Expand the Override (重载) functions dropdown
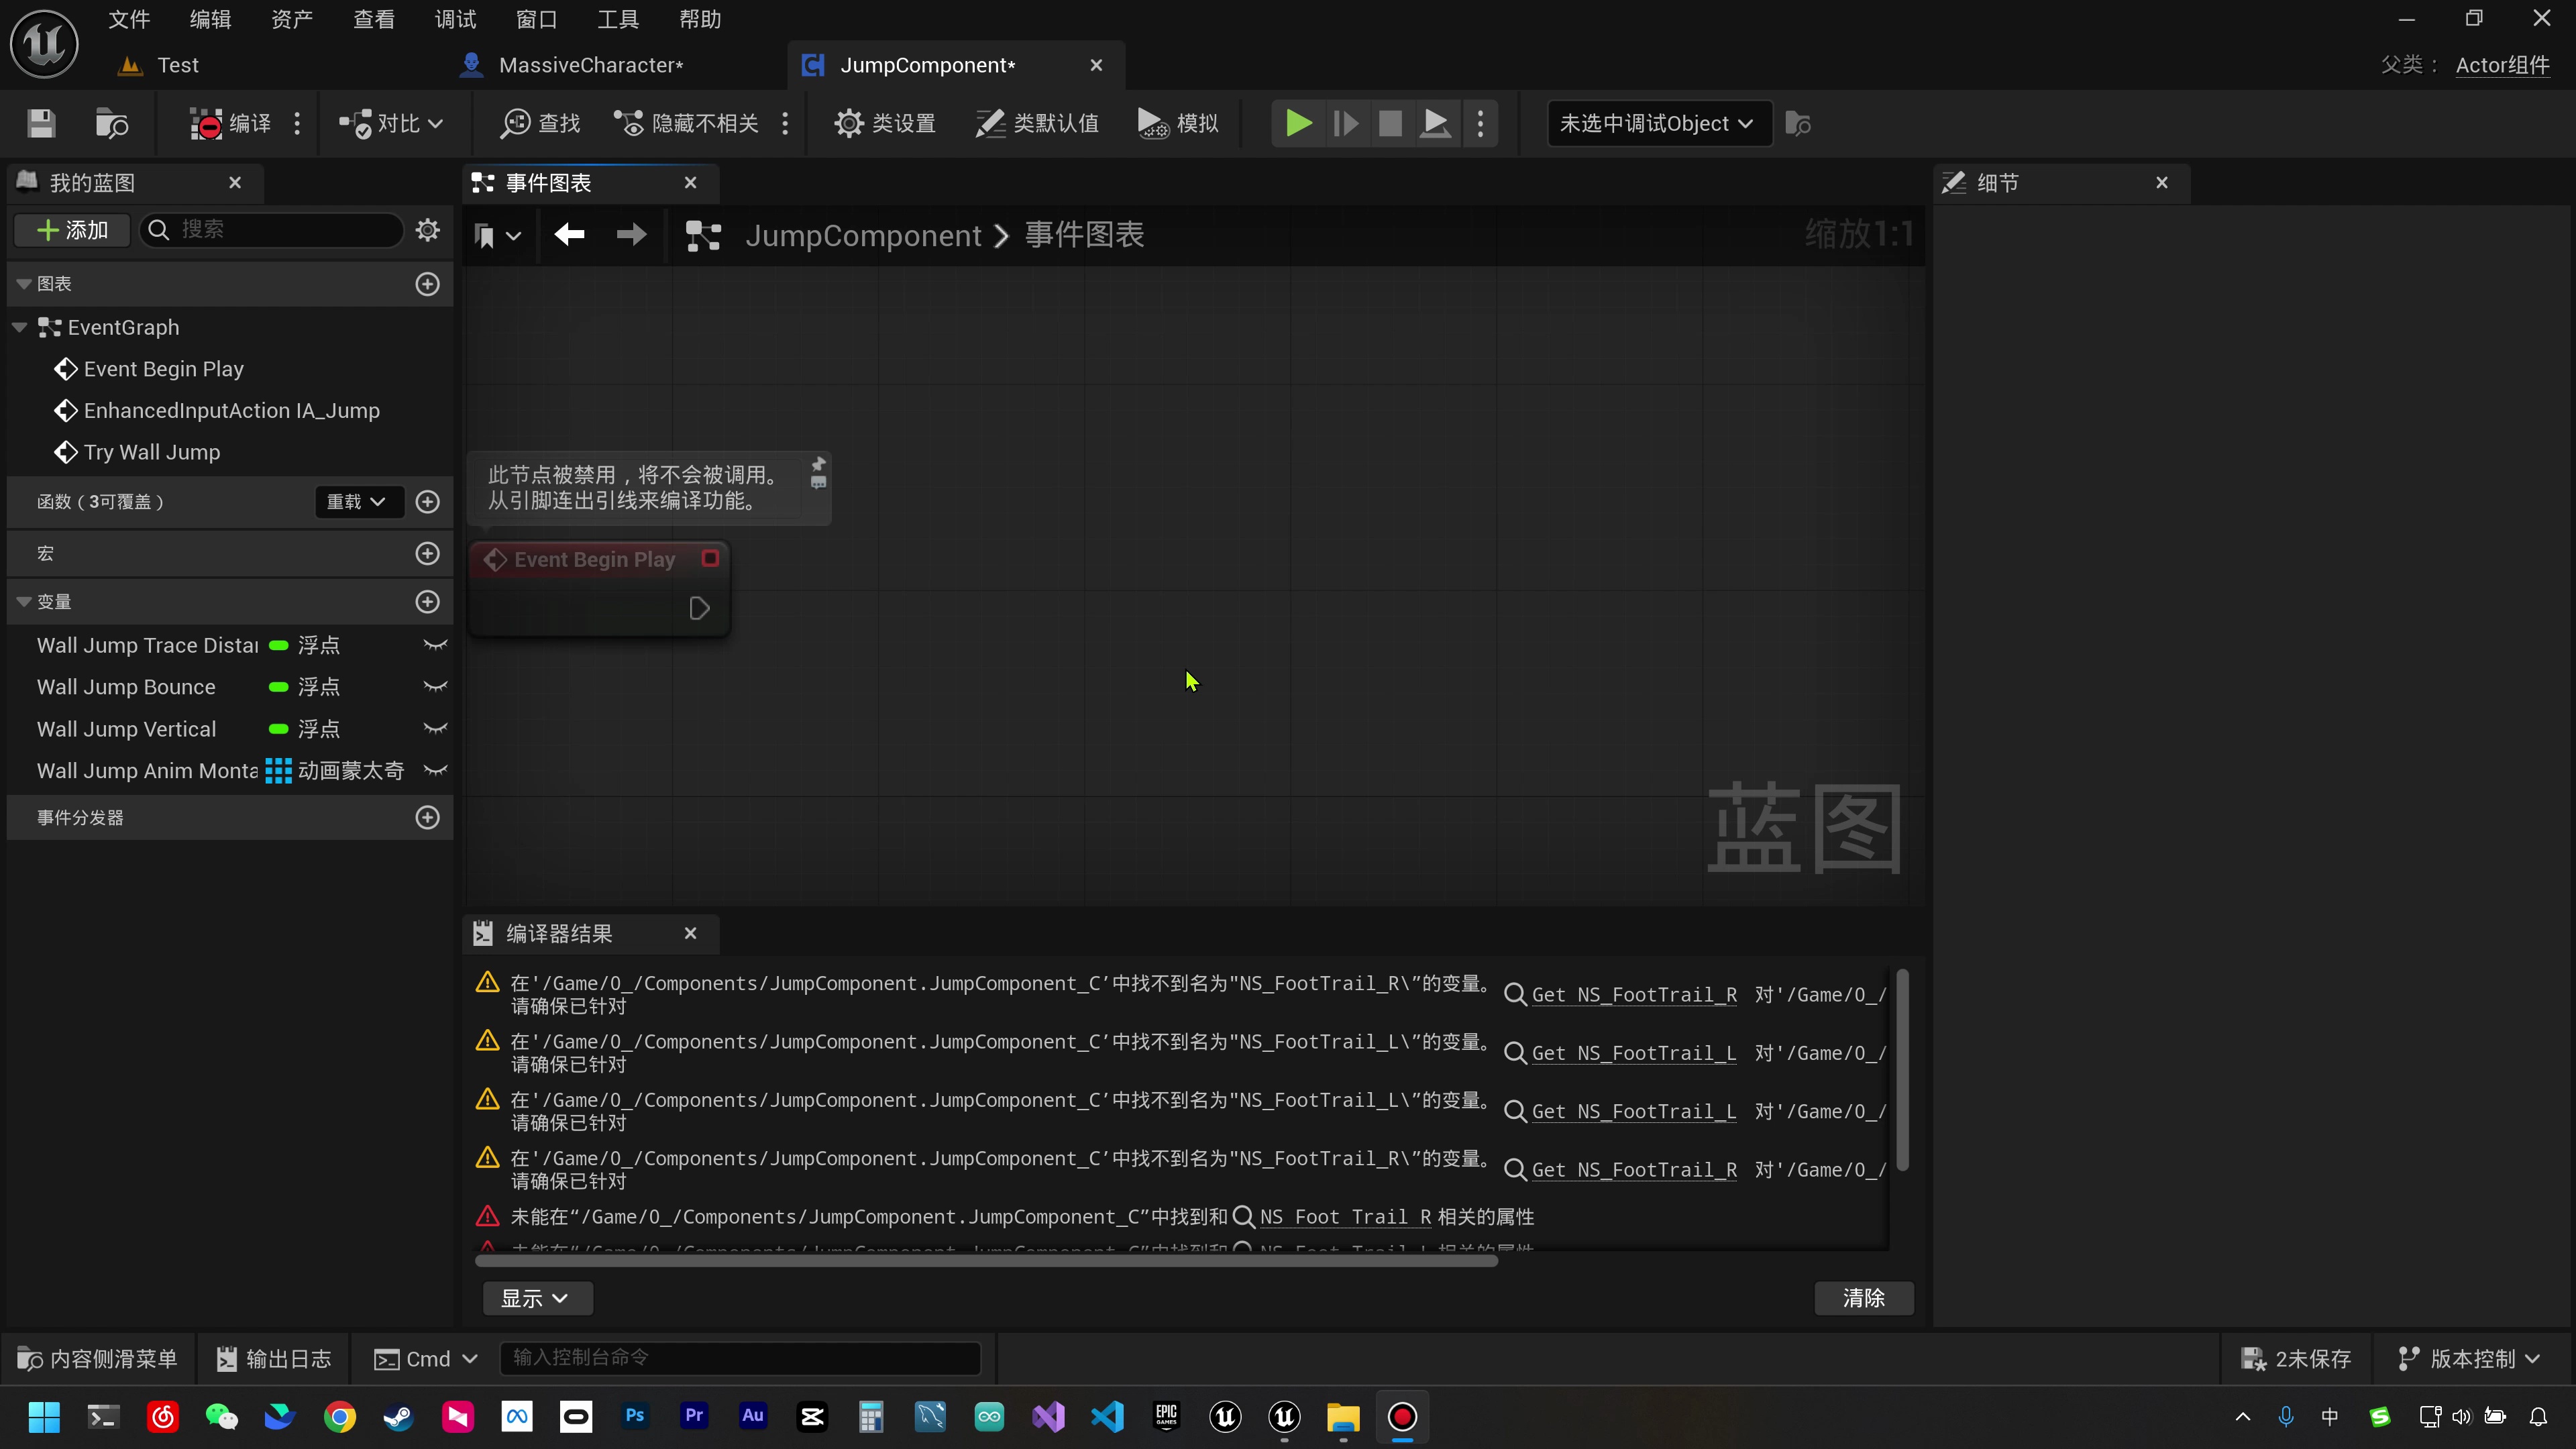This screenshot has width=2576, height=1449. [x=357, y=502]
